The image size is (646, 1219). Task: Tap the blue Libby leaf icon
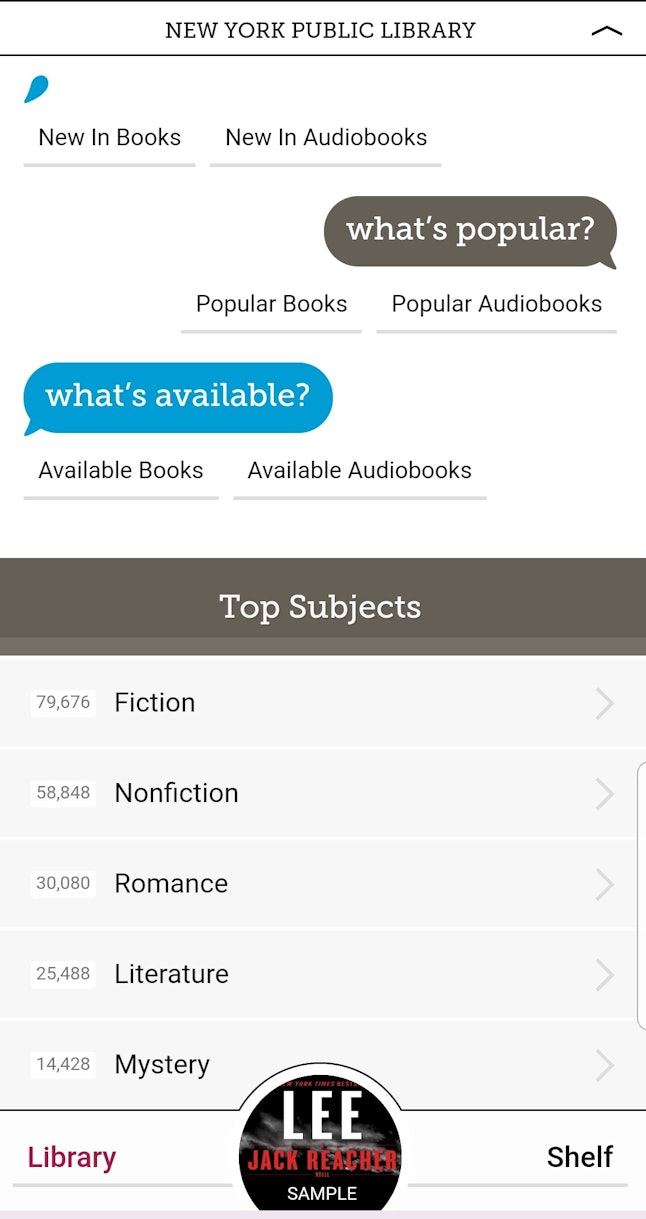click(36, 89)
